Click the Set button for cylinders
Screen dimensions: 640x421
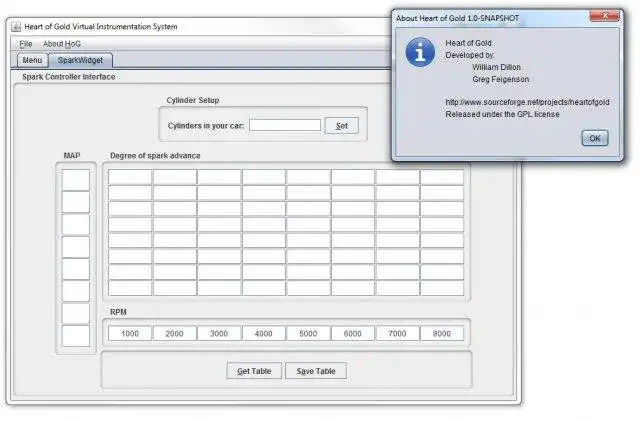click(342, 126)
